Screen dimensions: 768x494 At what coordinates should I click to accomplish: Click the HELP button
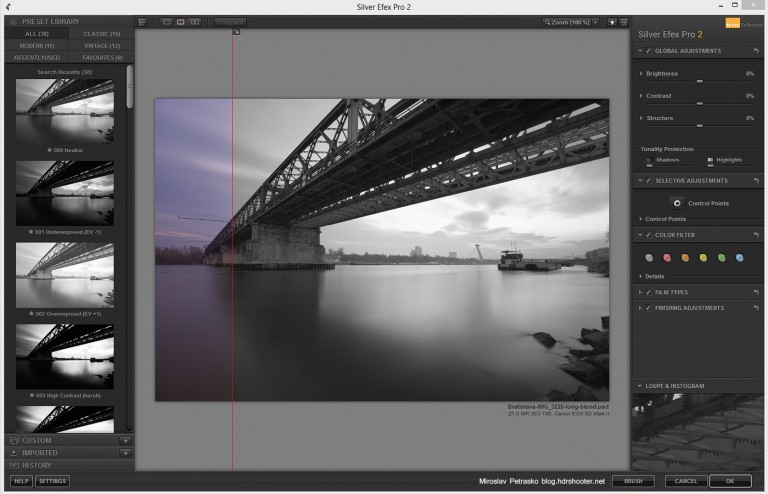(21, 481)
